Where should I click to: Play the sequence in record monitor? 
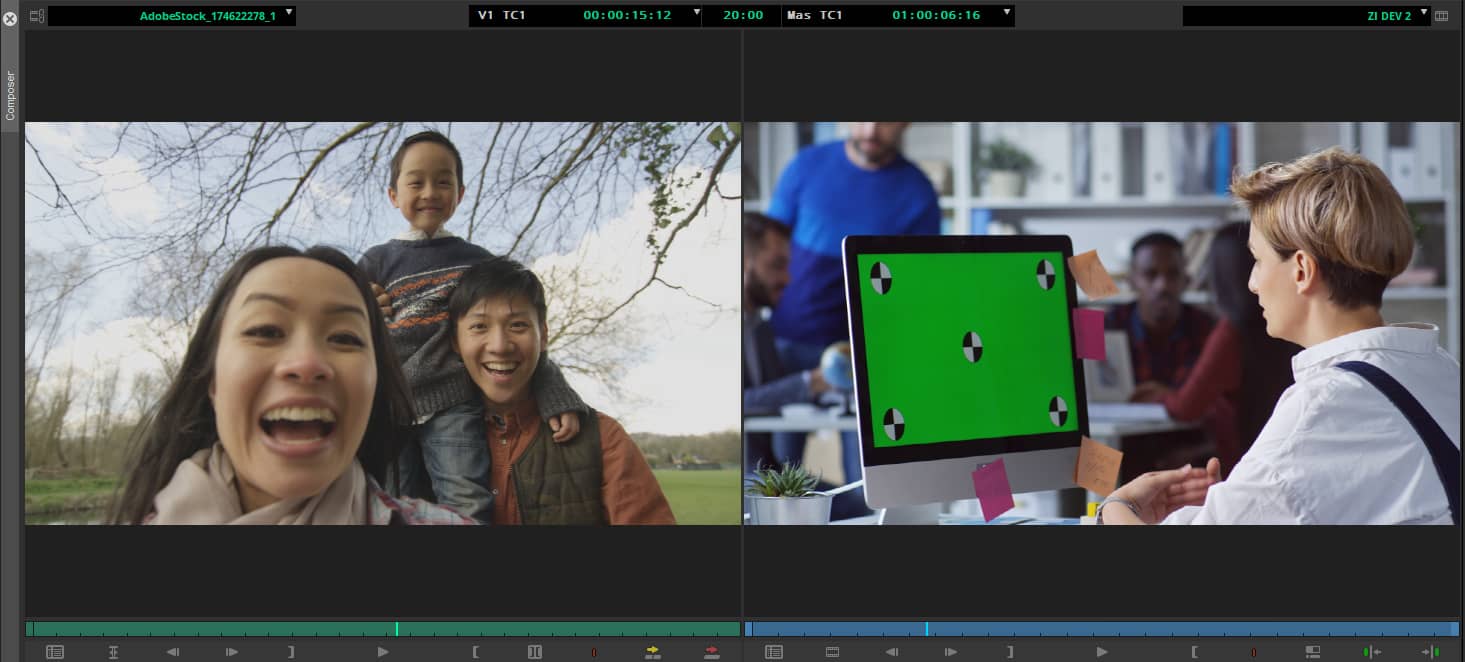tap(1102, 652)
